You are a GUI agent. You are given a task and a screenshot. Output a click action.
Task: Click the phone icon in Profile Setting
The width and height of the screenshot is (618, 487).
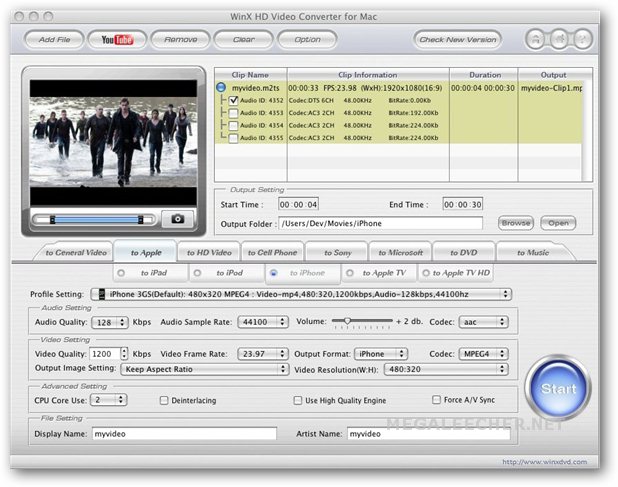[102, 294]
